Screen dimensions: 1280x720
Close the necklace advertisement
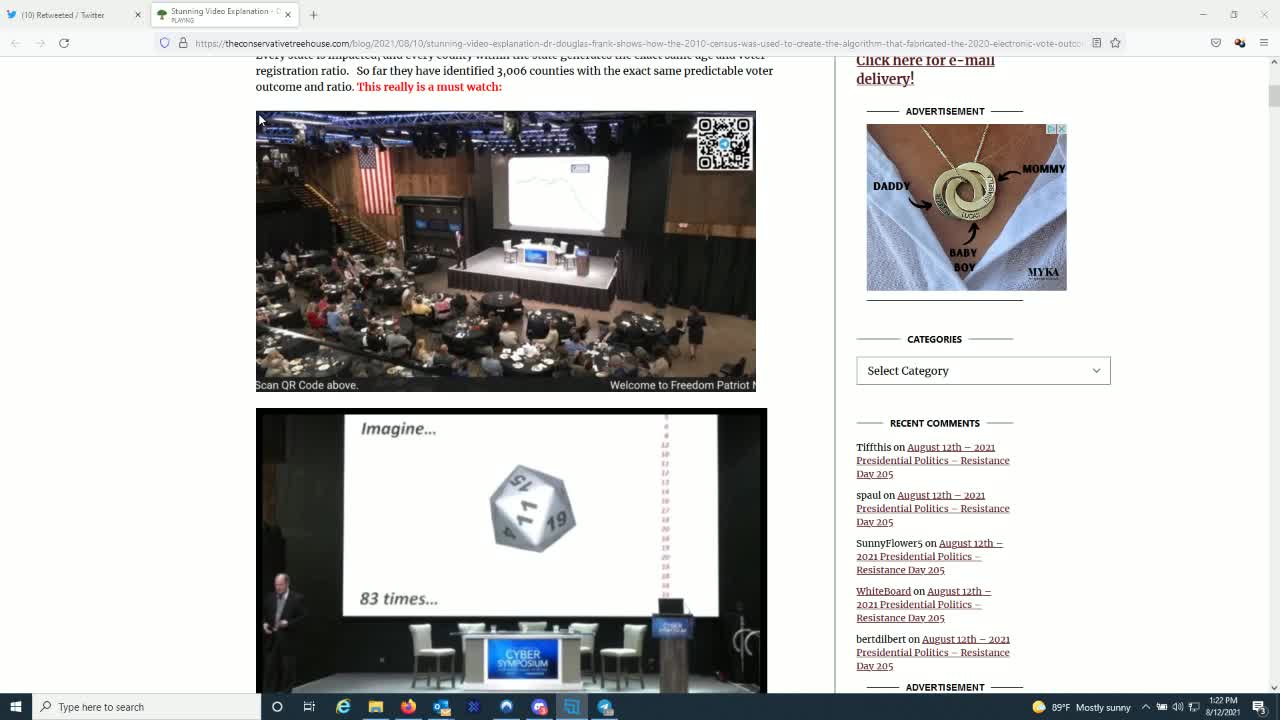[1062, 129]
